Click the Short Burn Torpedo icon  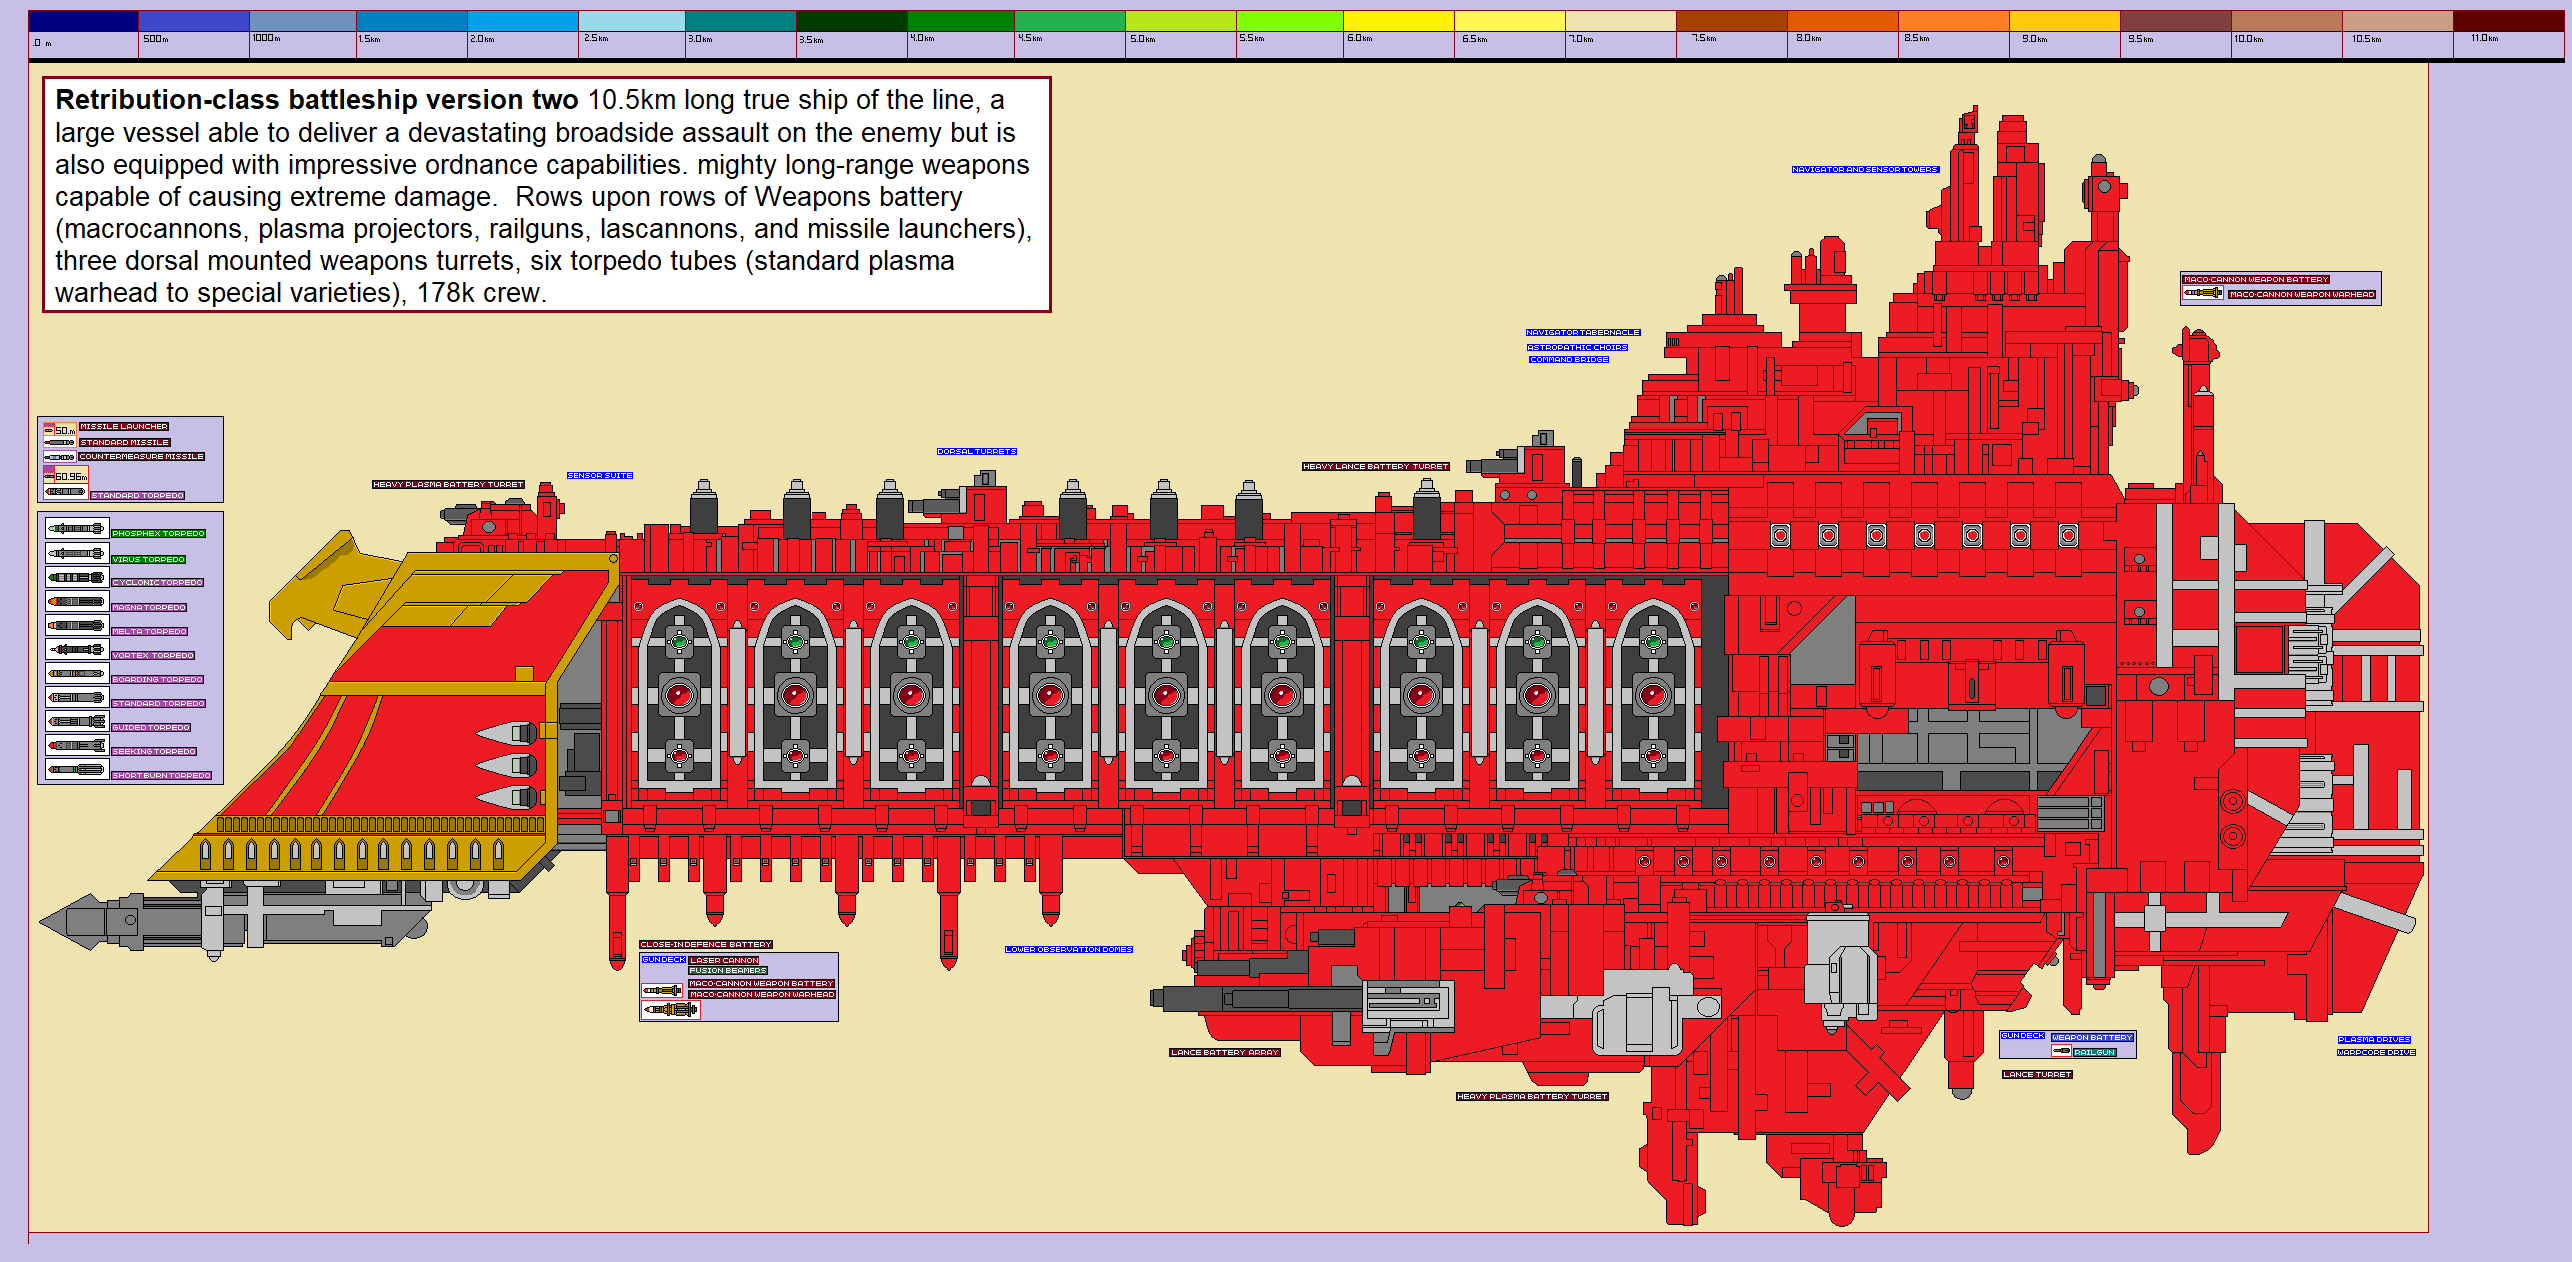76,769
